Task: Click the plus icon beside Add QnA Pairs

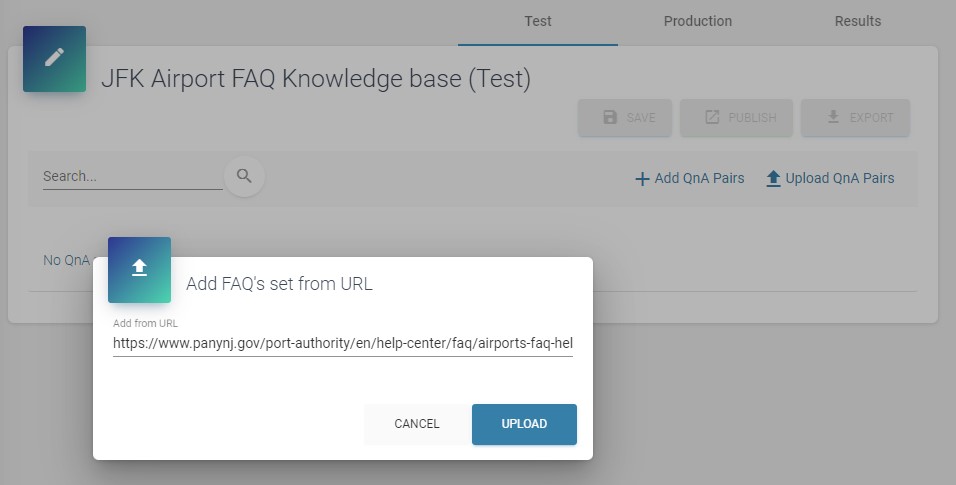Action: coord(642,179)
